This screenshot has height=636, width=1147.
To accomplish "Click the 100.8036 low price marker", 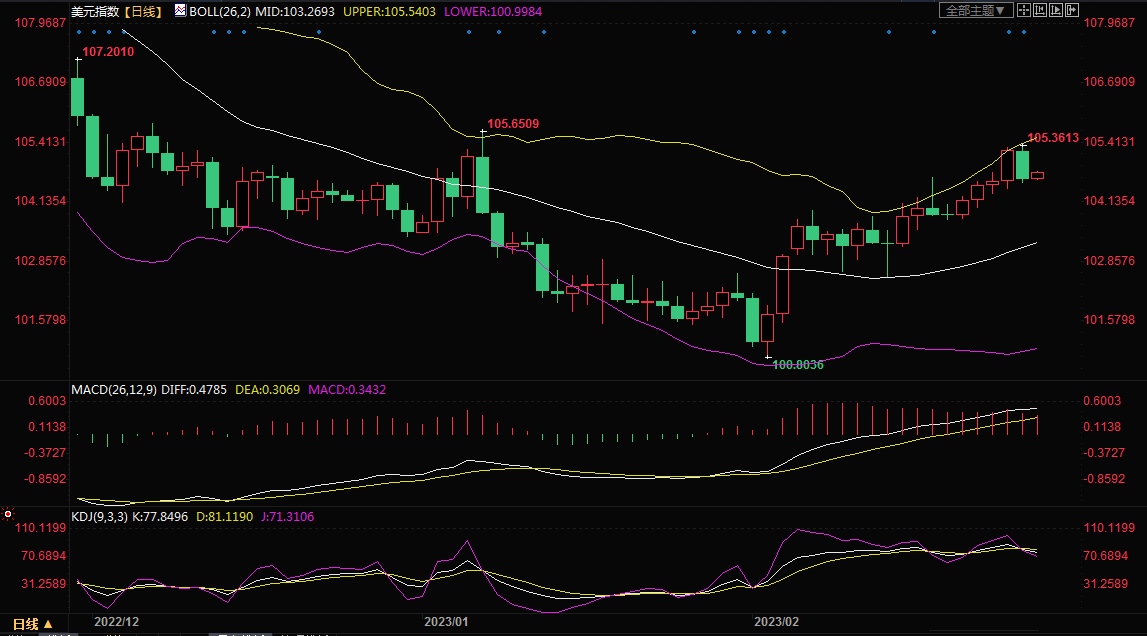I will tap(798, 365).
